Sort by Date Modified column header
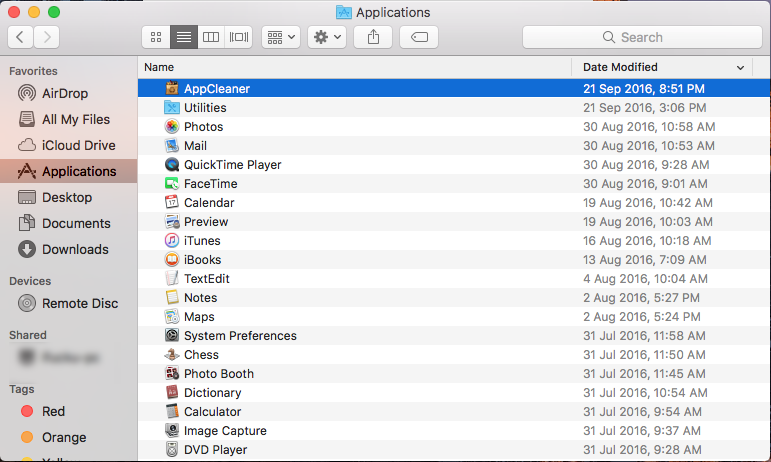Image resolution: width=771 pixels, height=462 pixels. (662, 67)
